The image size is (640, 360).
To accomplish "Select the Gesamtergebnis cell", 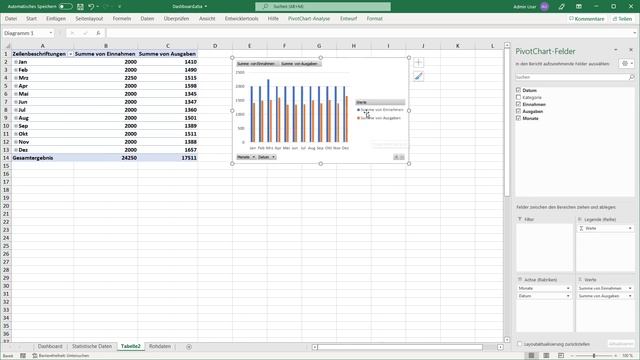I will click(42, 158).
